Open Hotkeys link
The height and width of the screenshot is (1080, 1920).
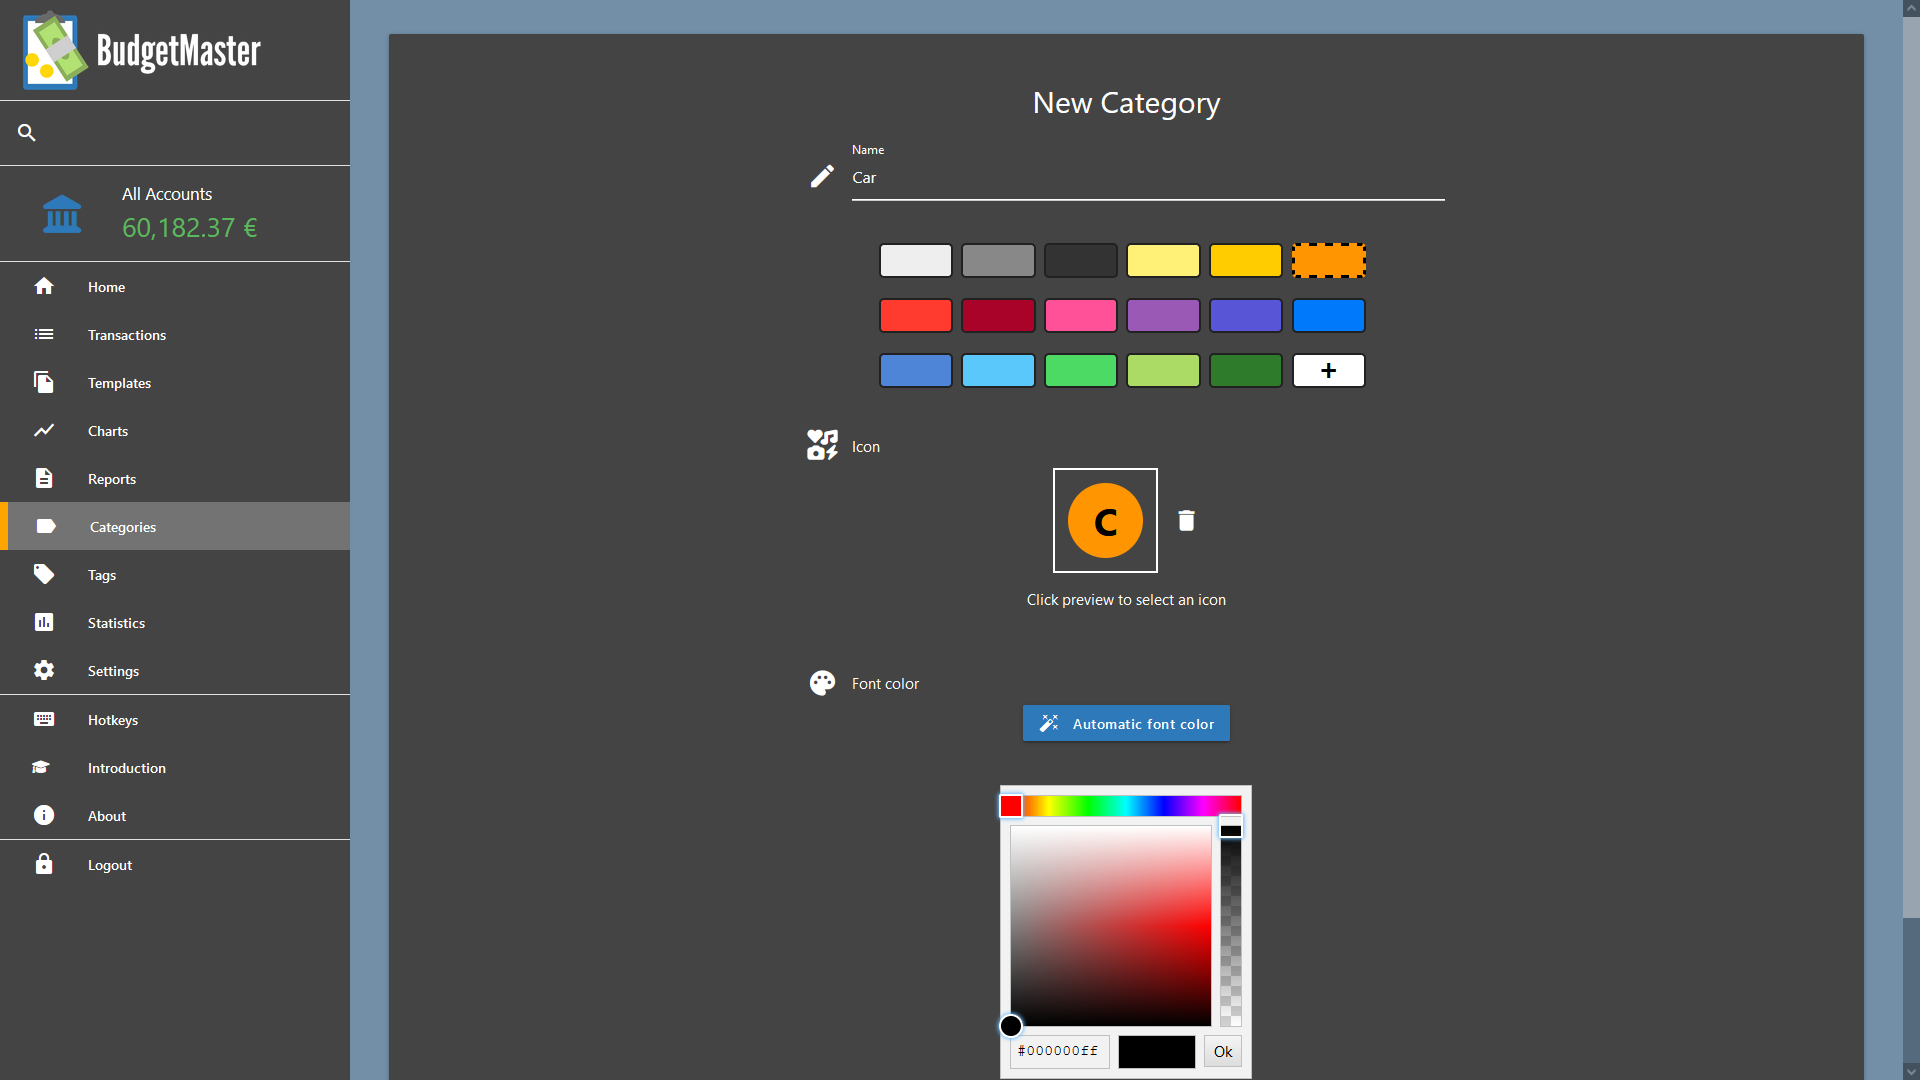coord(175,720)
